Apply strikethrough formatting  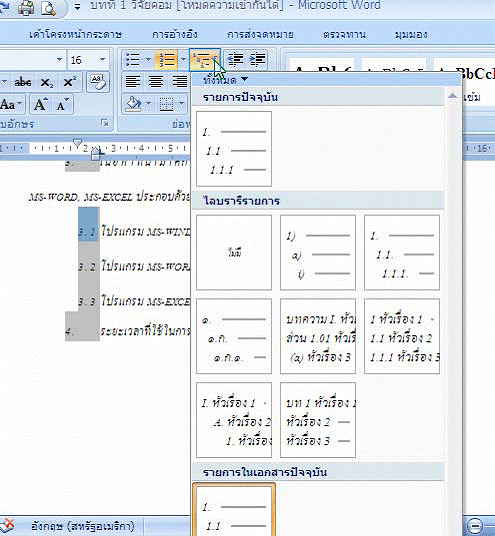23,82
